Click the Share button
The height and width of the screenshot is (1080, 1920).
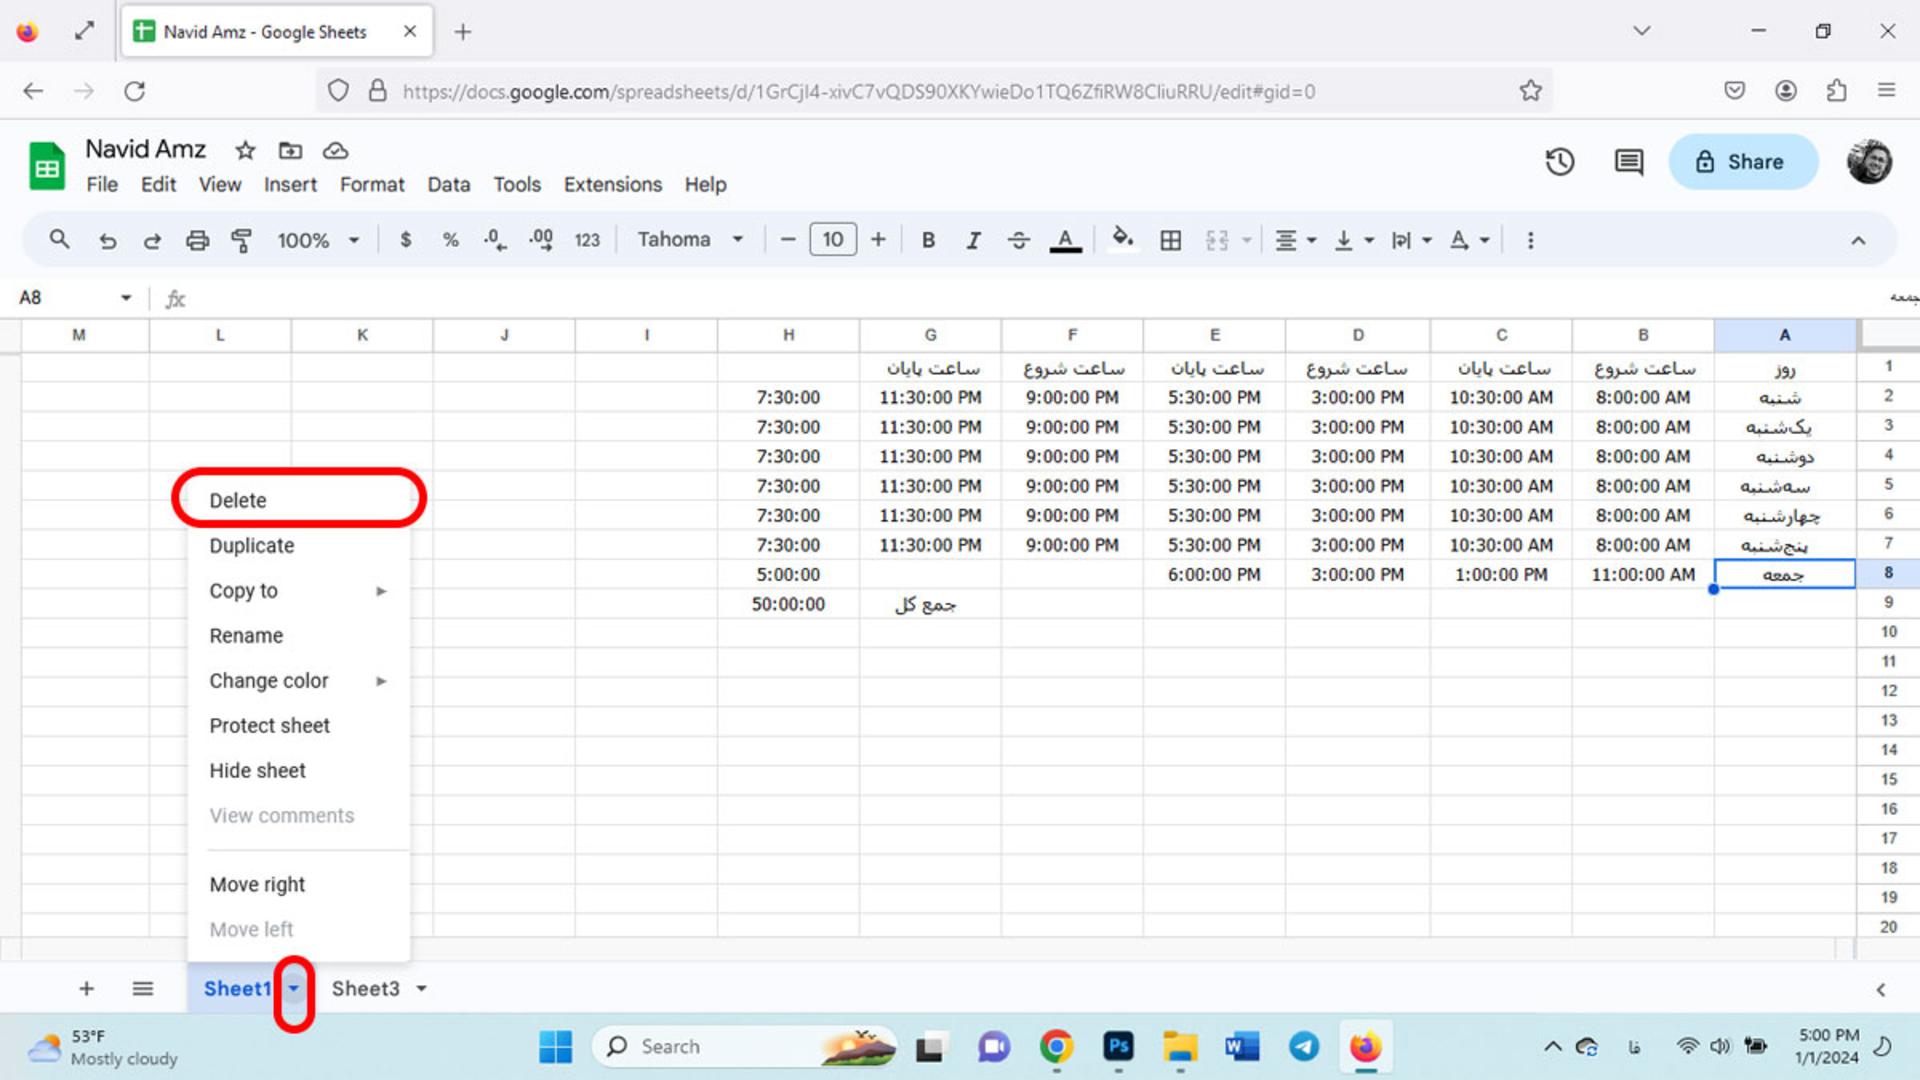coord(1742,162)
